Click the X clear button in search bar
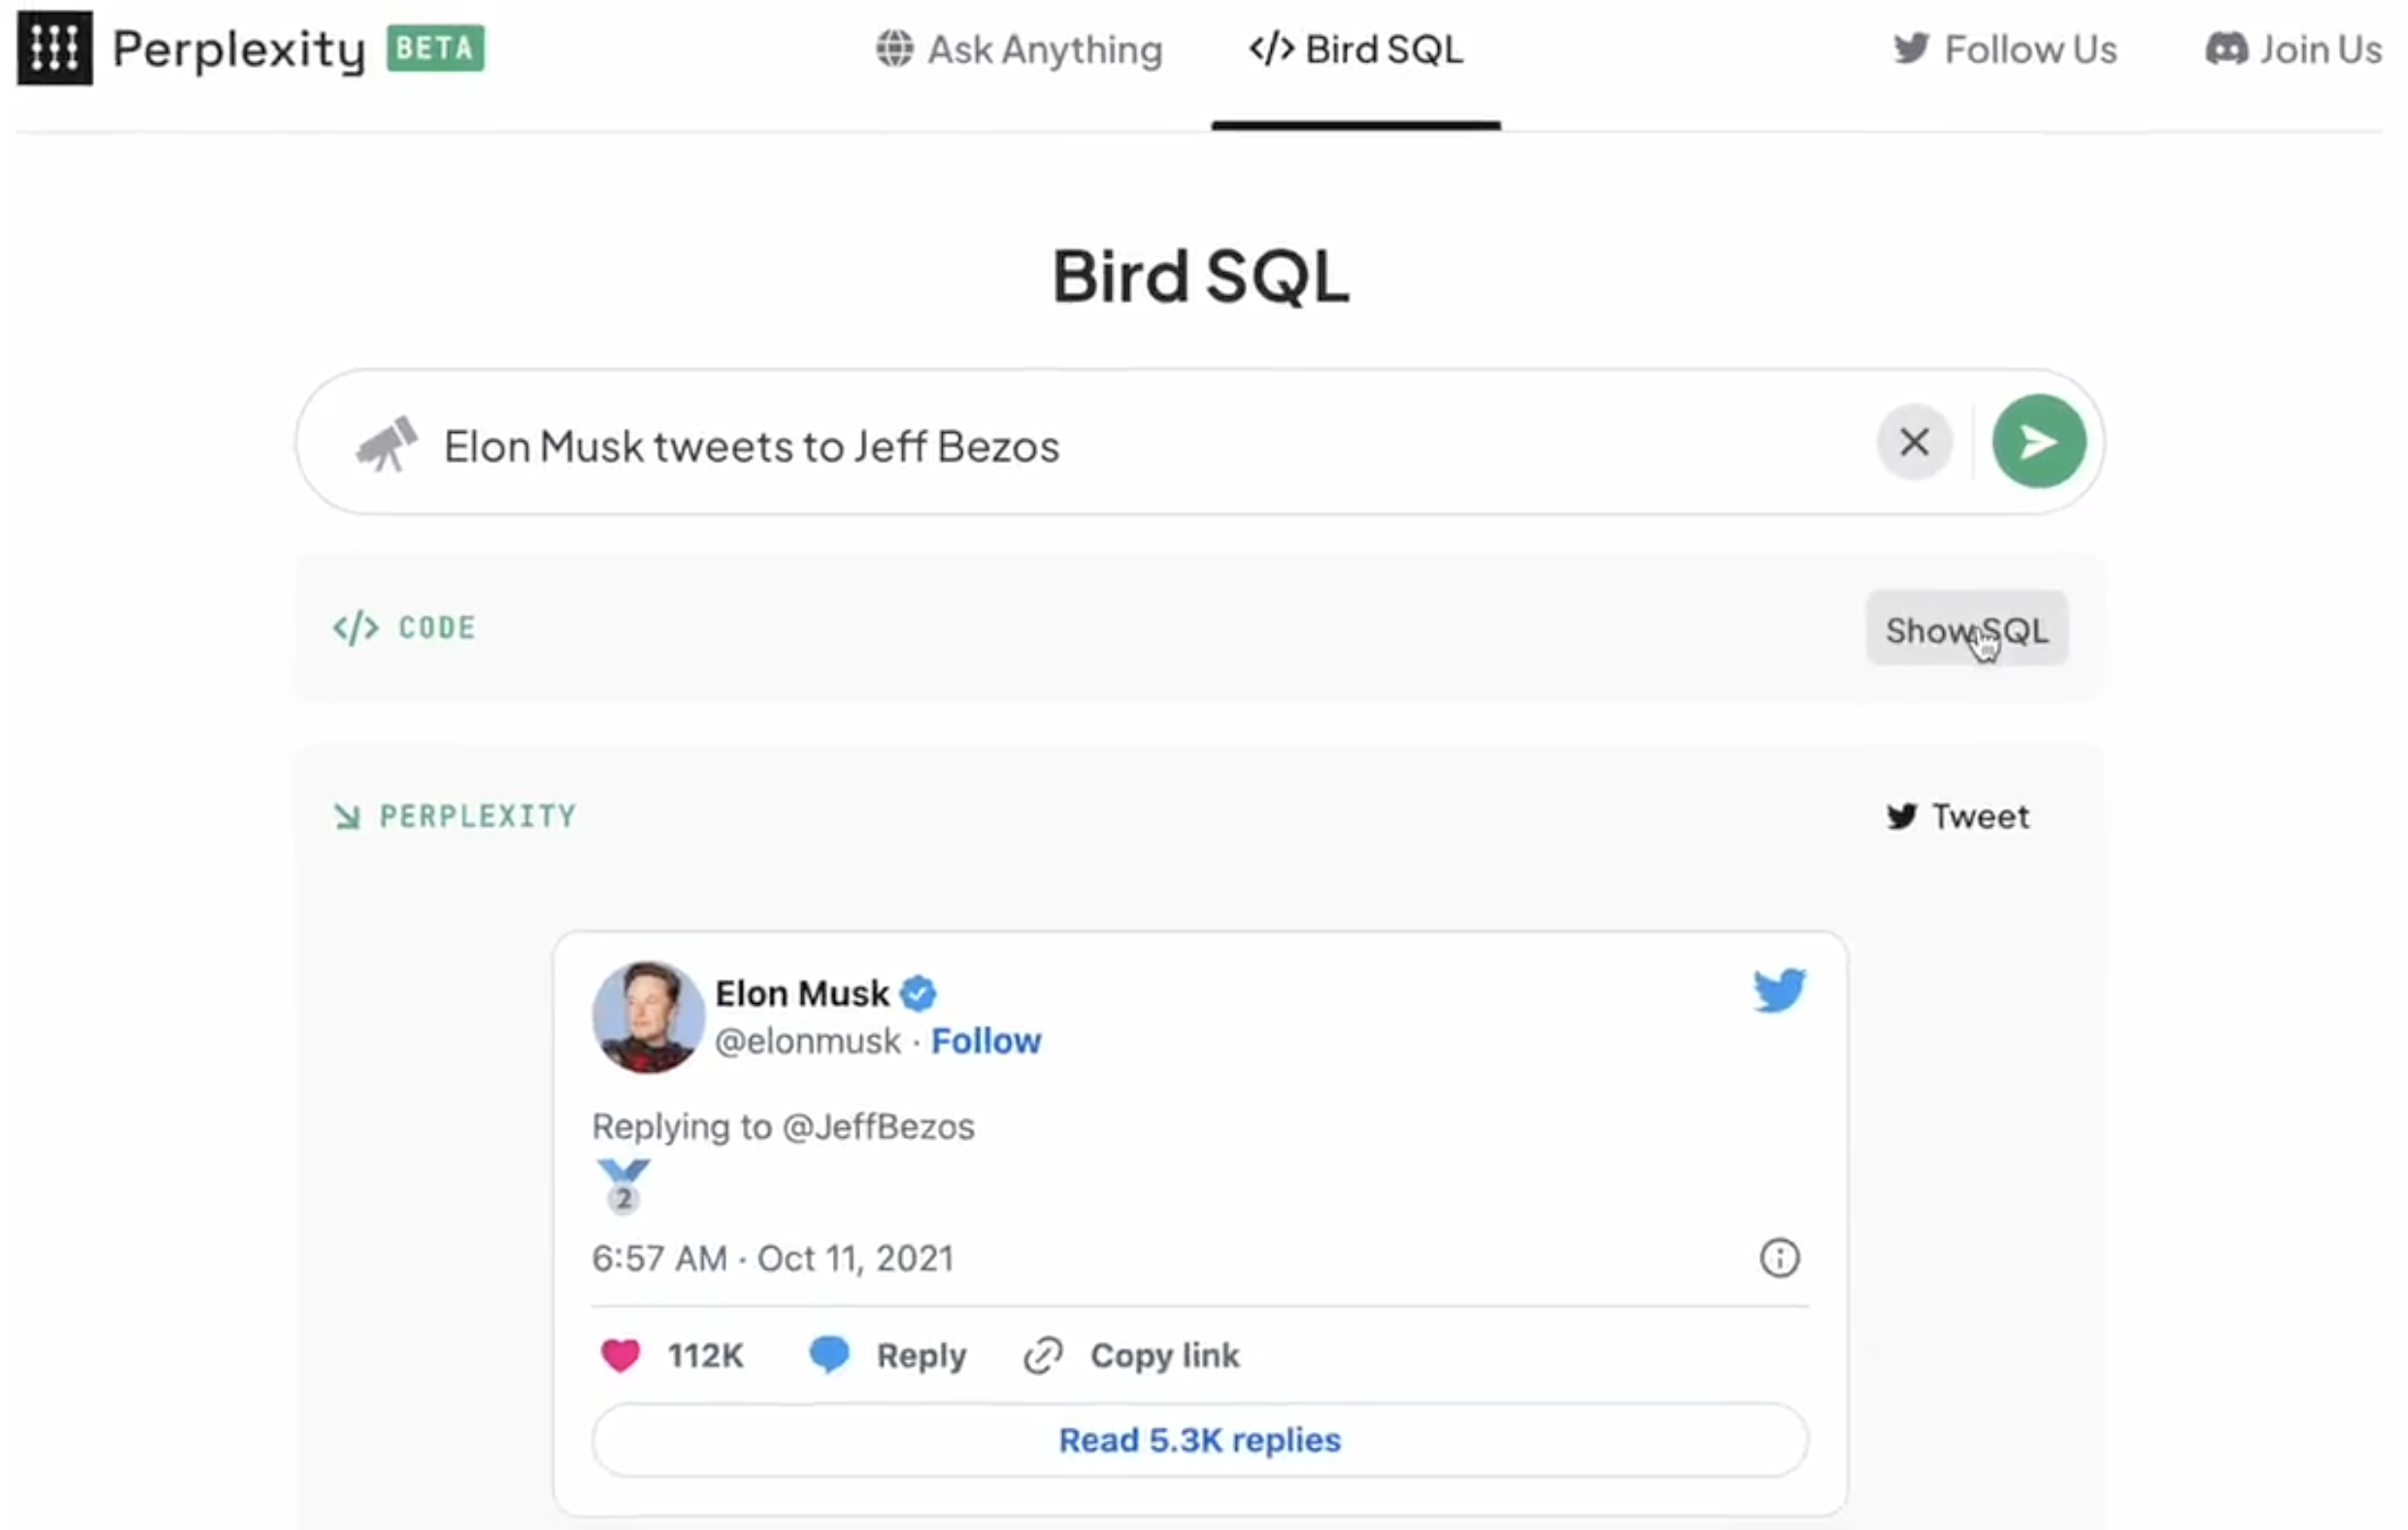 coord(1913,442)
